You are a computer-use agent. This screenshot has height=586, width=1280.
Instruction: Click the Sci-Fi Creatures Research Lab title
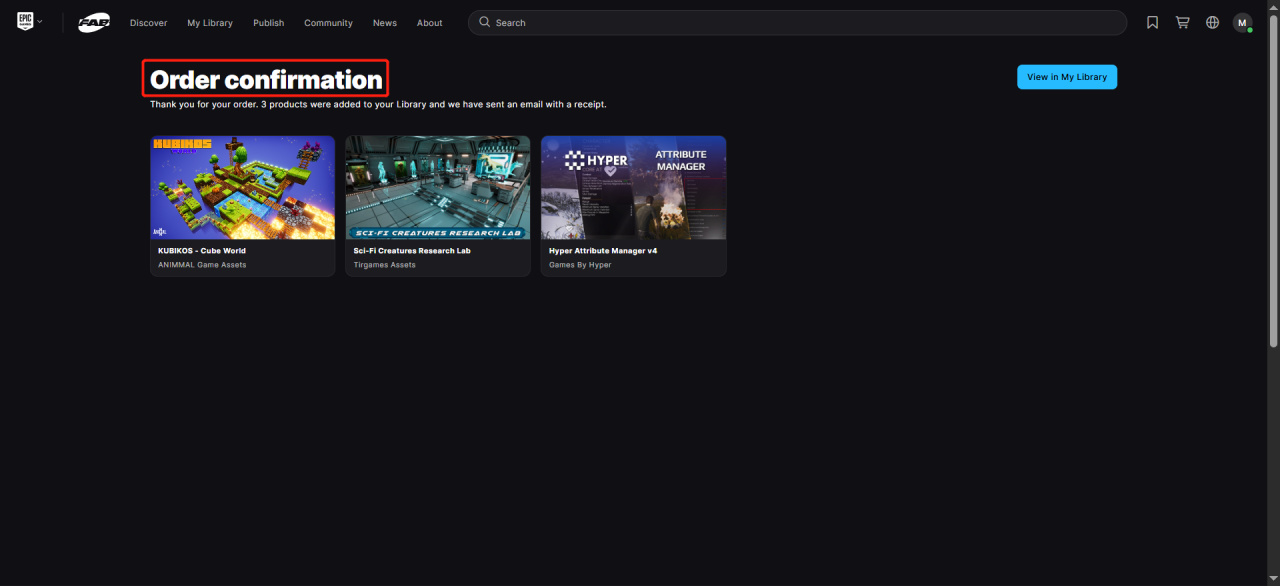pos(412,251)
